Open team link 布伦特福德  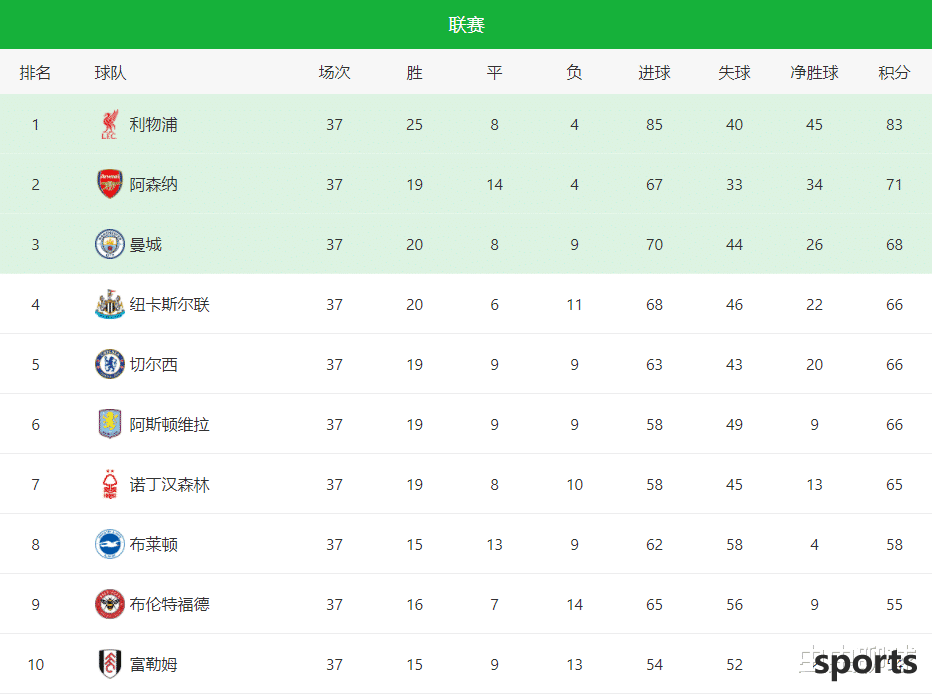tap(169, 604)
